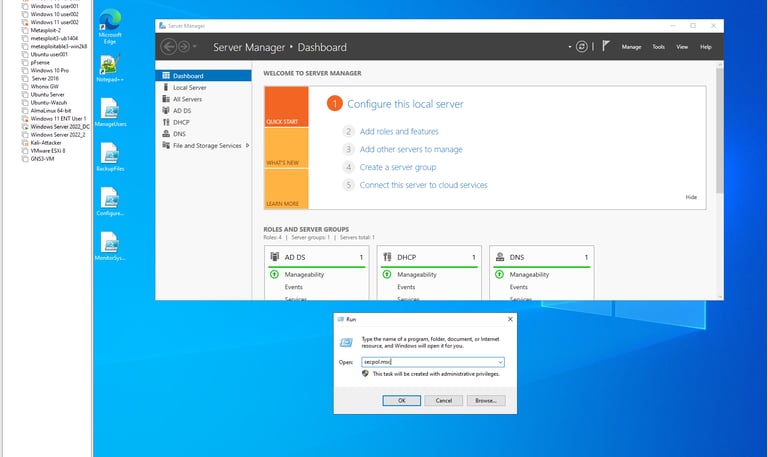The width and height of the screenshot is (768, 457).
Task: Click the Manageability status icon in the AD DS tile
Action: coord(274,274)
